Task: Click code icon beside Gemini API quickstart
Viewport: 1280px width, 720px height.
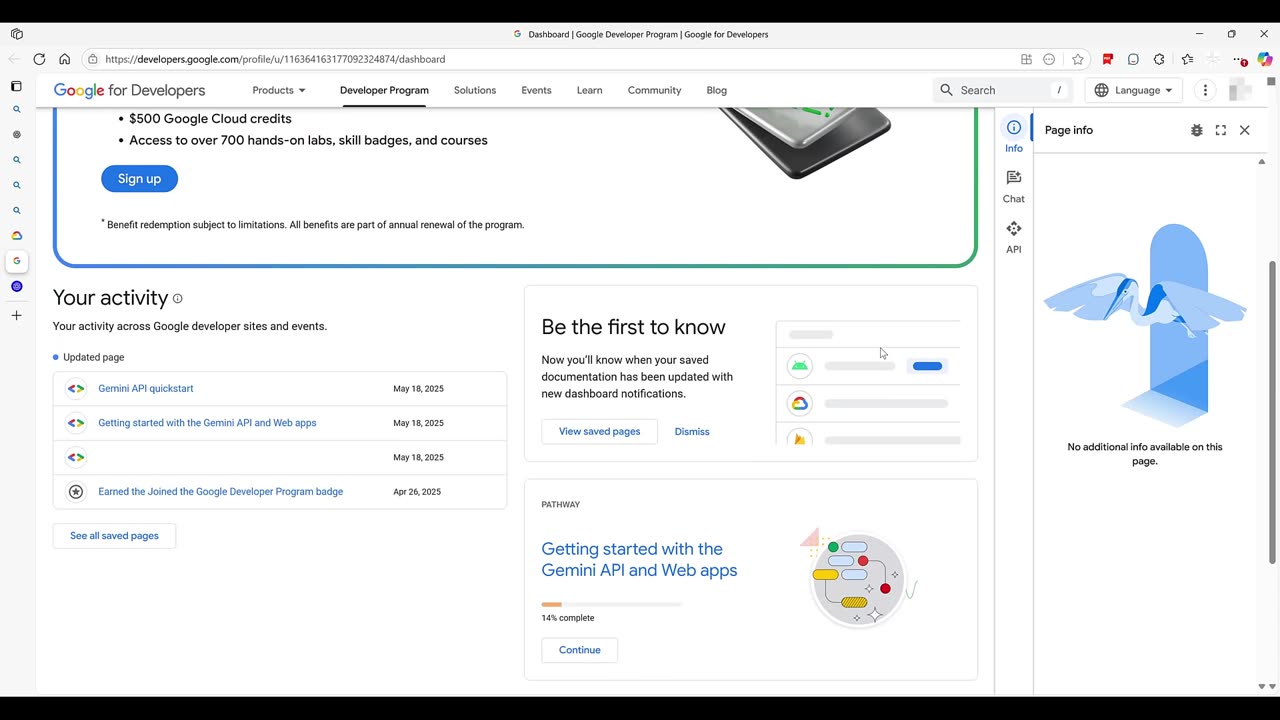Action: point(76,389)
